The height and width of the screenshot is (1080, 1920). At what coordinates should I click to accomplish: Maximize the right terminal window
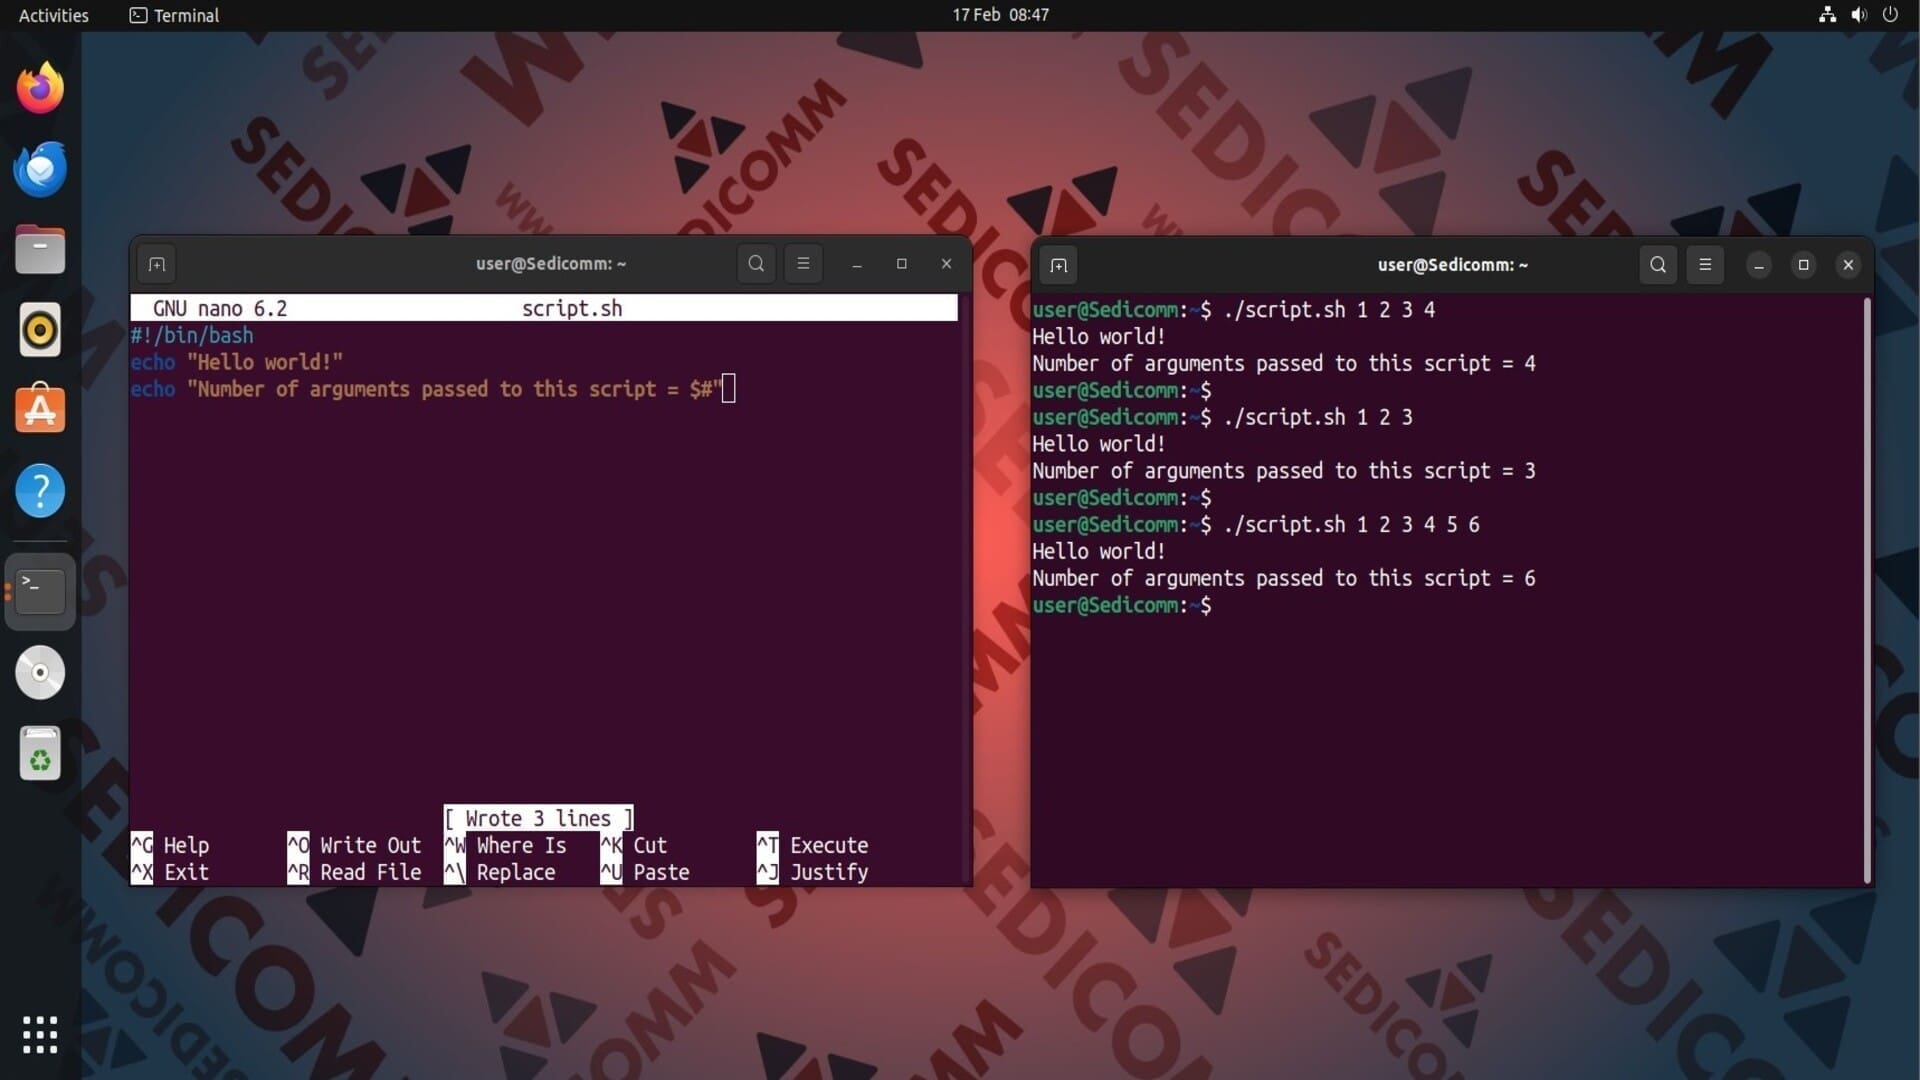click(1803, 265)
